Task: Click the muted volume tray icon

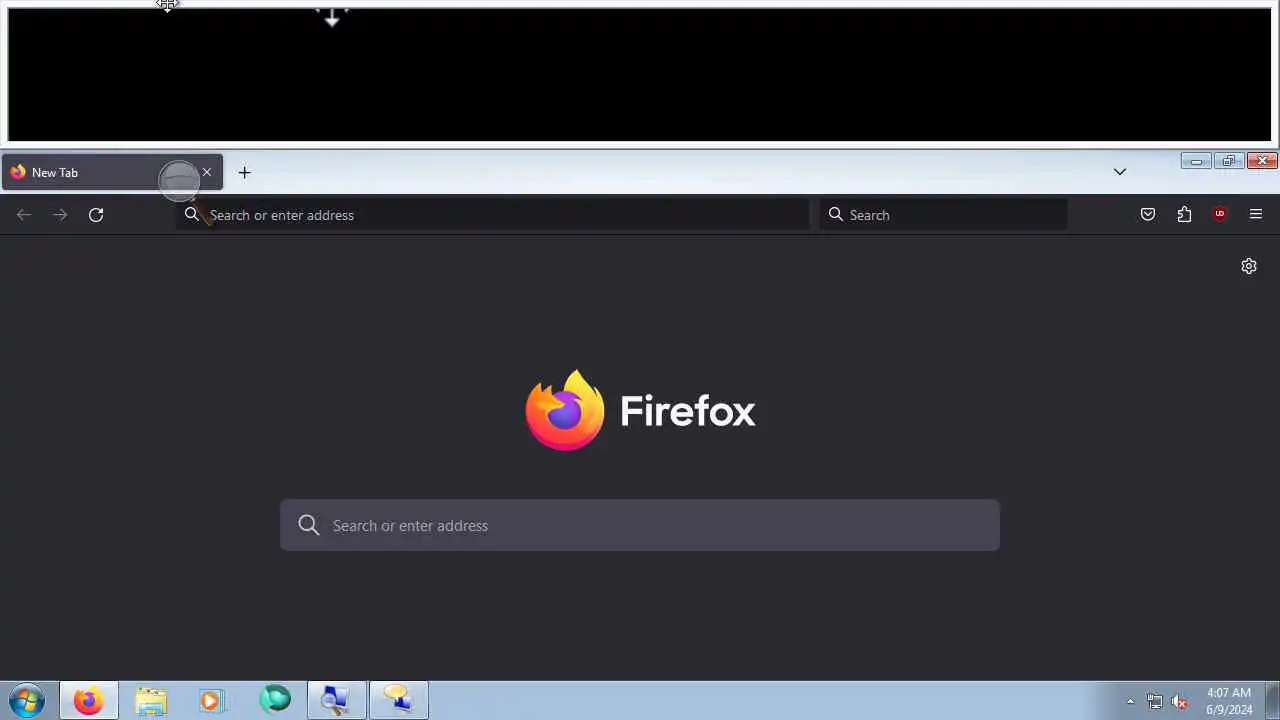Action: pos(1180,701)
